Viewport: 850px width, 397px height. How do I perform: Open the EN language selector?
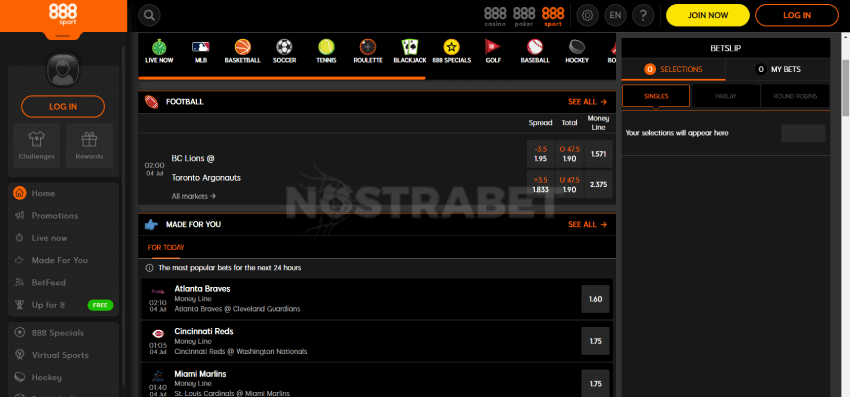[x=615, y=15]
